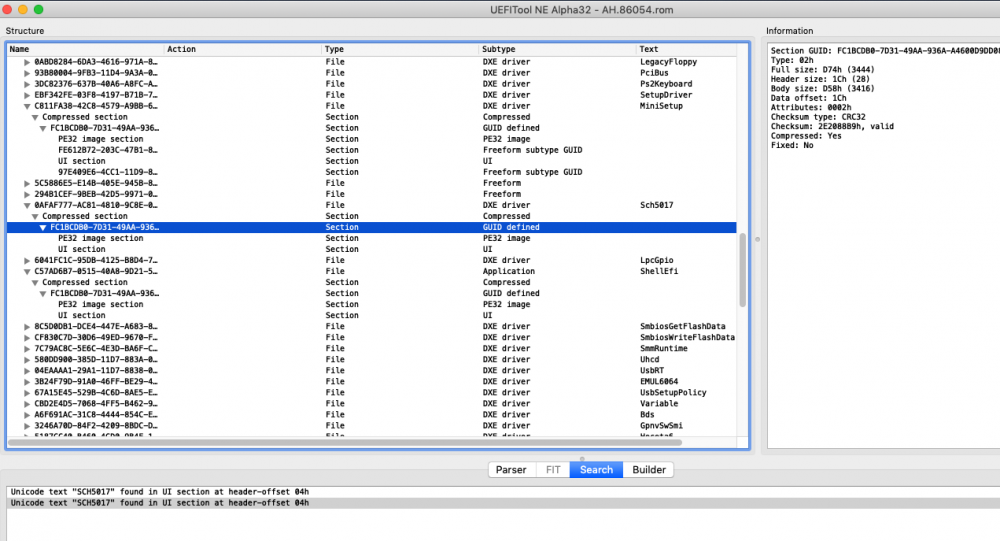Select the GpnvSwSmi file 3246A70D row
This screenshot has width=1000, height=541.
tap(371, 426)
